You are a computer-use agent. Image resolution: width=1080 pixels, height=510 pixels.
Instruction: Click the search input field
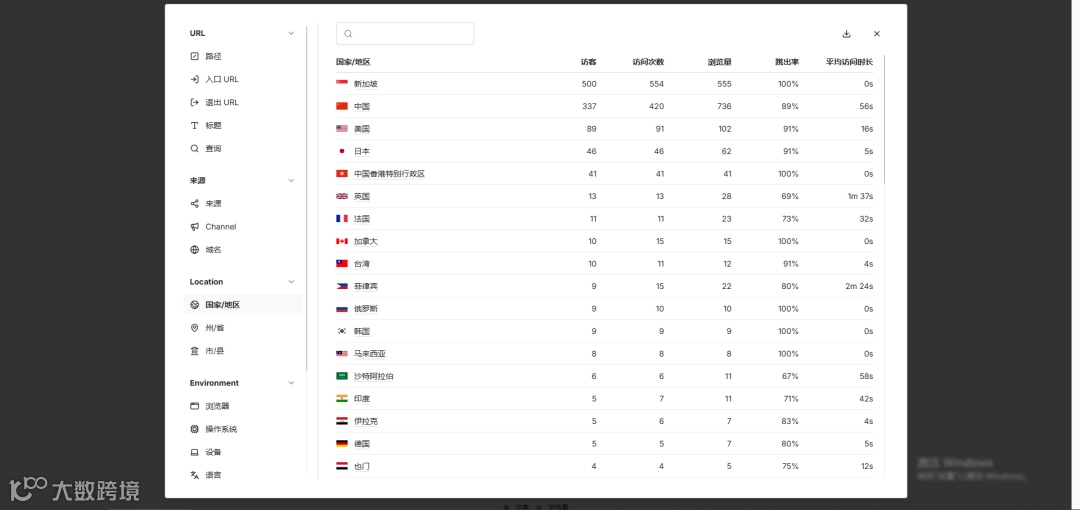coord(405,34)
